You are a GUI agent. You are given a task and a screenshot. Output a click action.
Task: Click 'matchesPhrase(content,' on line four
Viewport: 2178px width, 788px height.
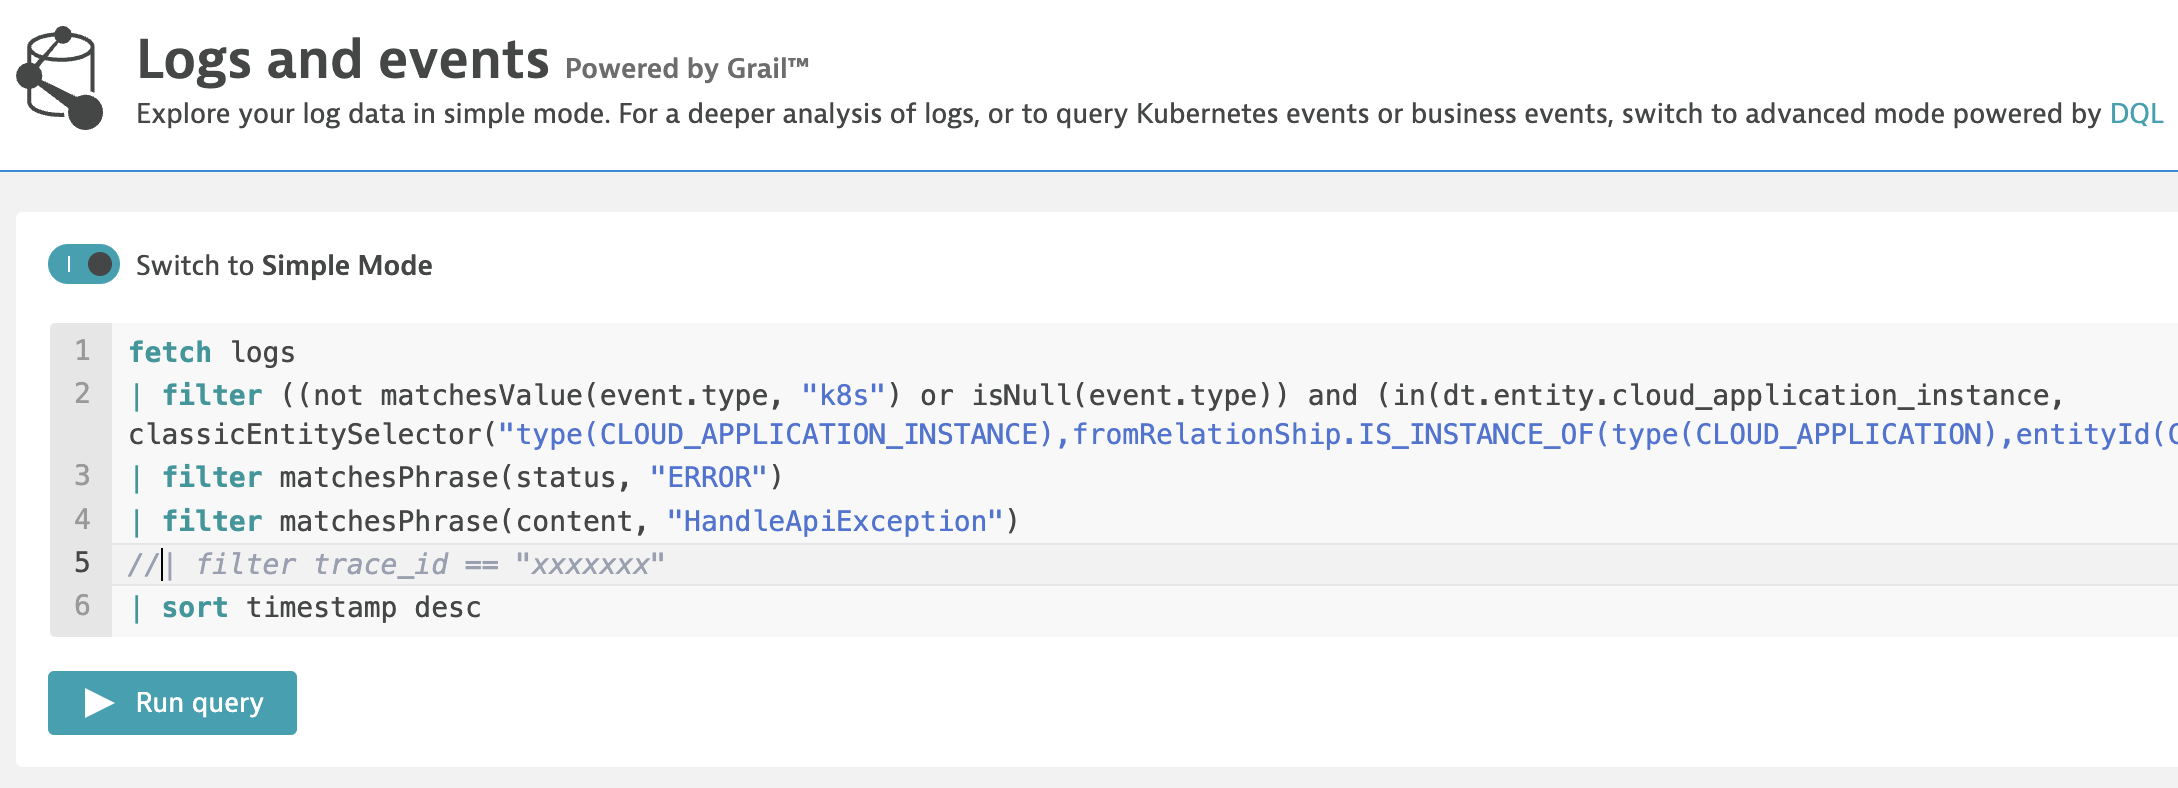click(463, 521)
